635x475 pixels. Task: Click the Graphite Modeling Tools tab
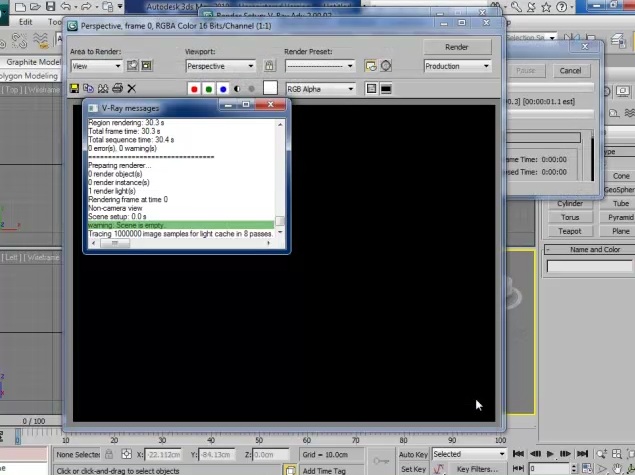[33, 62]
